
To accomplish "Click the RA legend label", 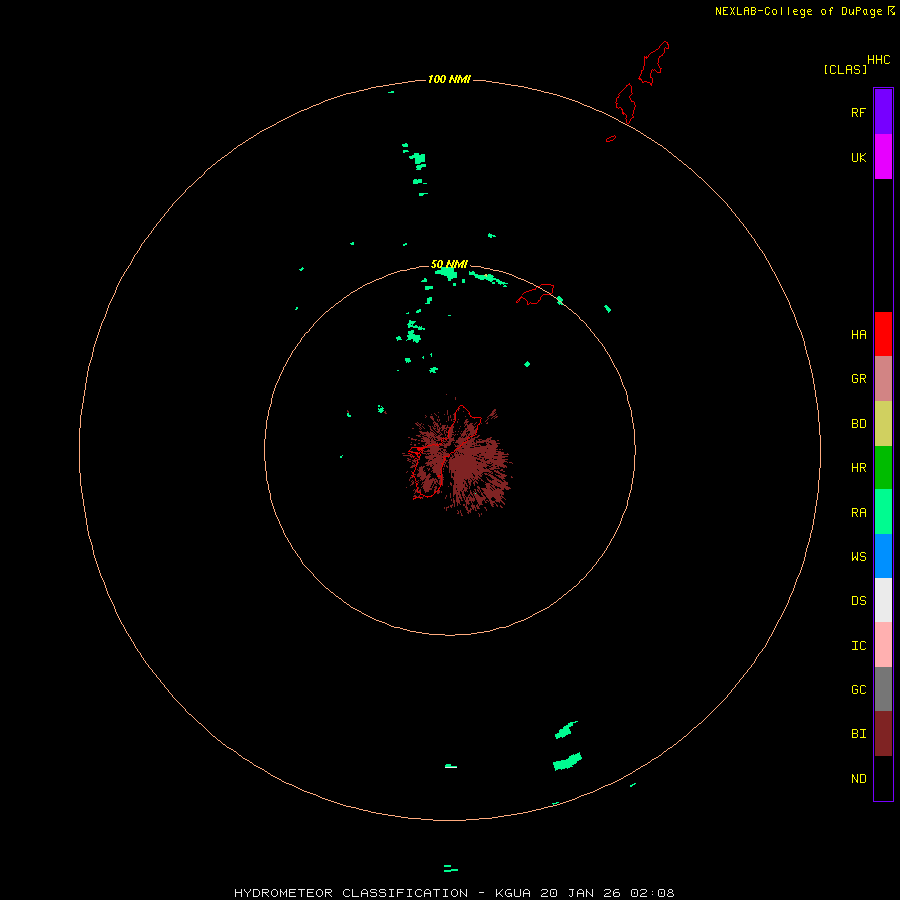I will coord(858,513).
